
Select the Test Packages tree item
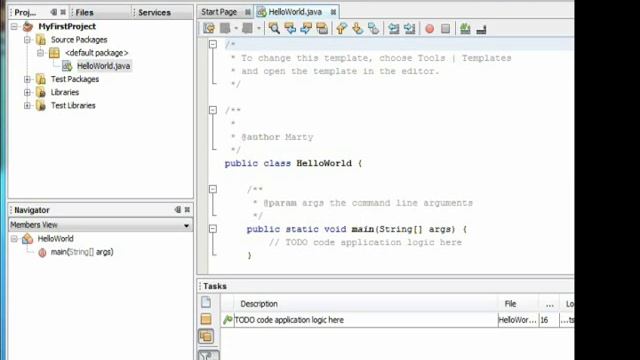75,79
